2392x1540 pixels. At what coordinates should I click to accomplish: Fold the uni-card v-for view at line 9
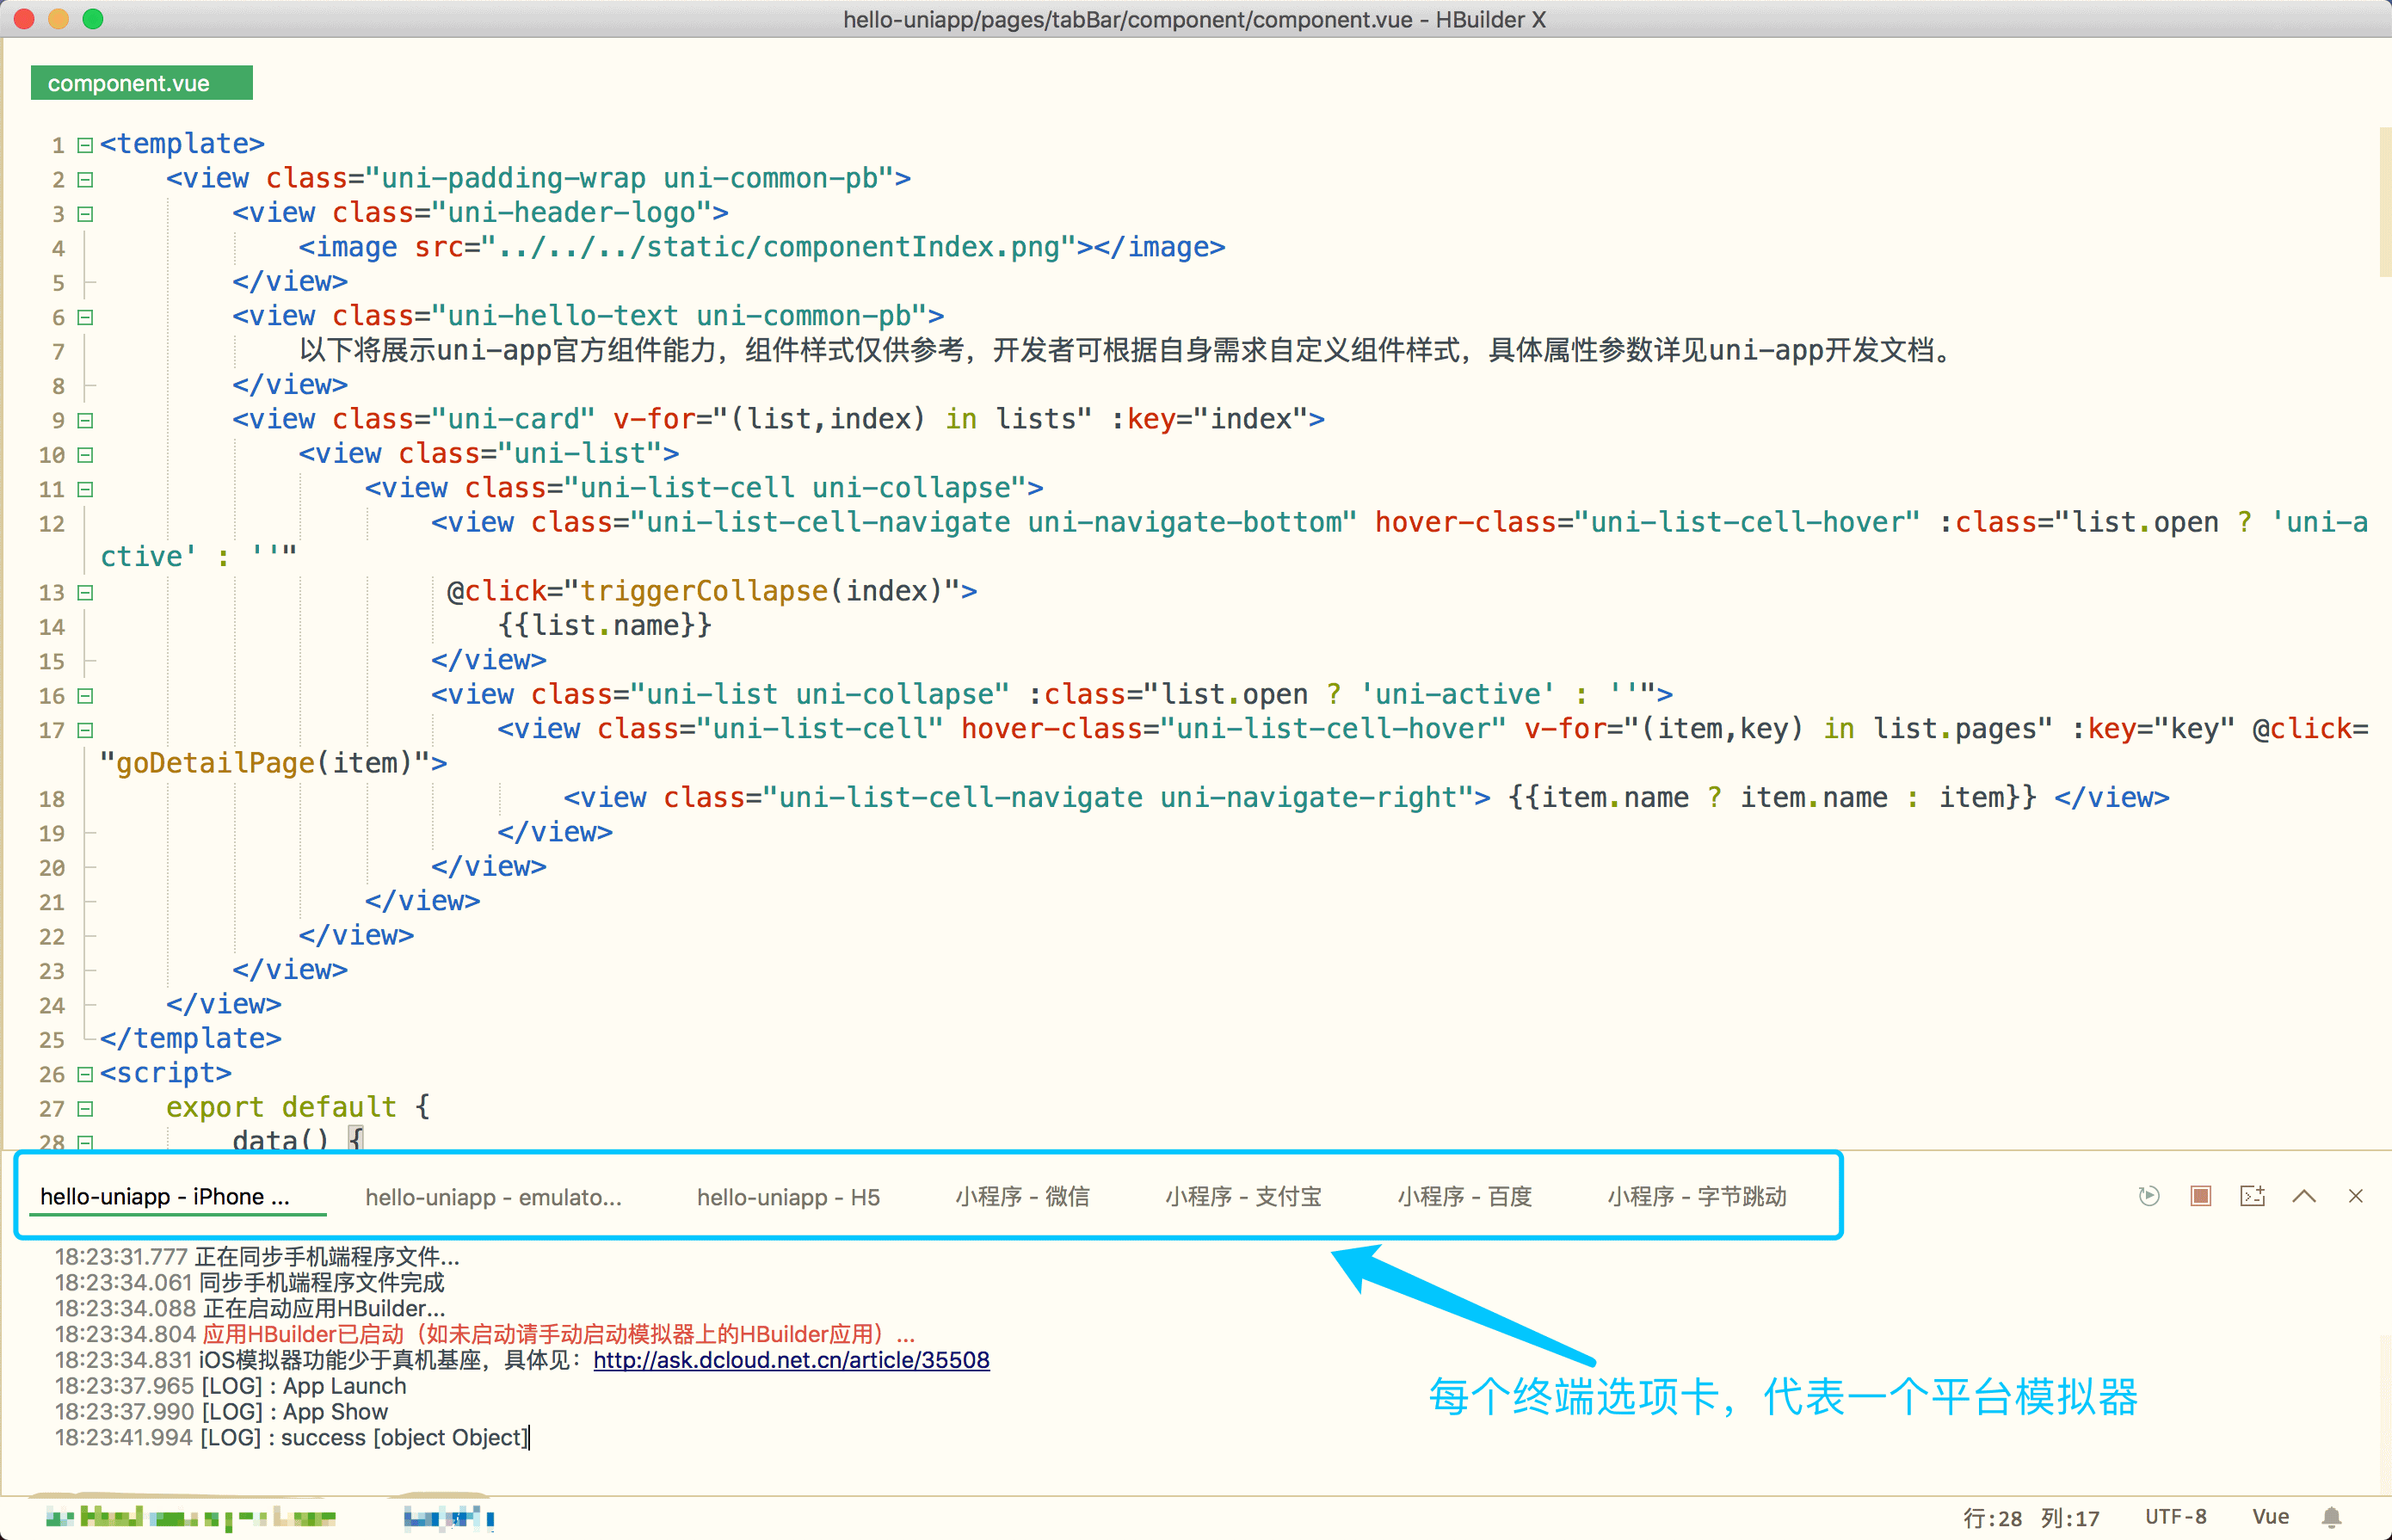point(85,421)
